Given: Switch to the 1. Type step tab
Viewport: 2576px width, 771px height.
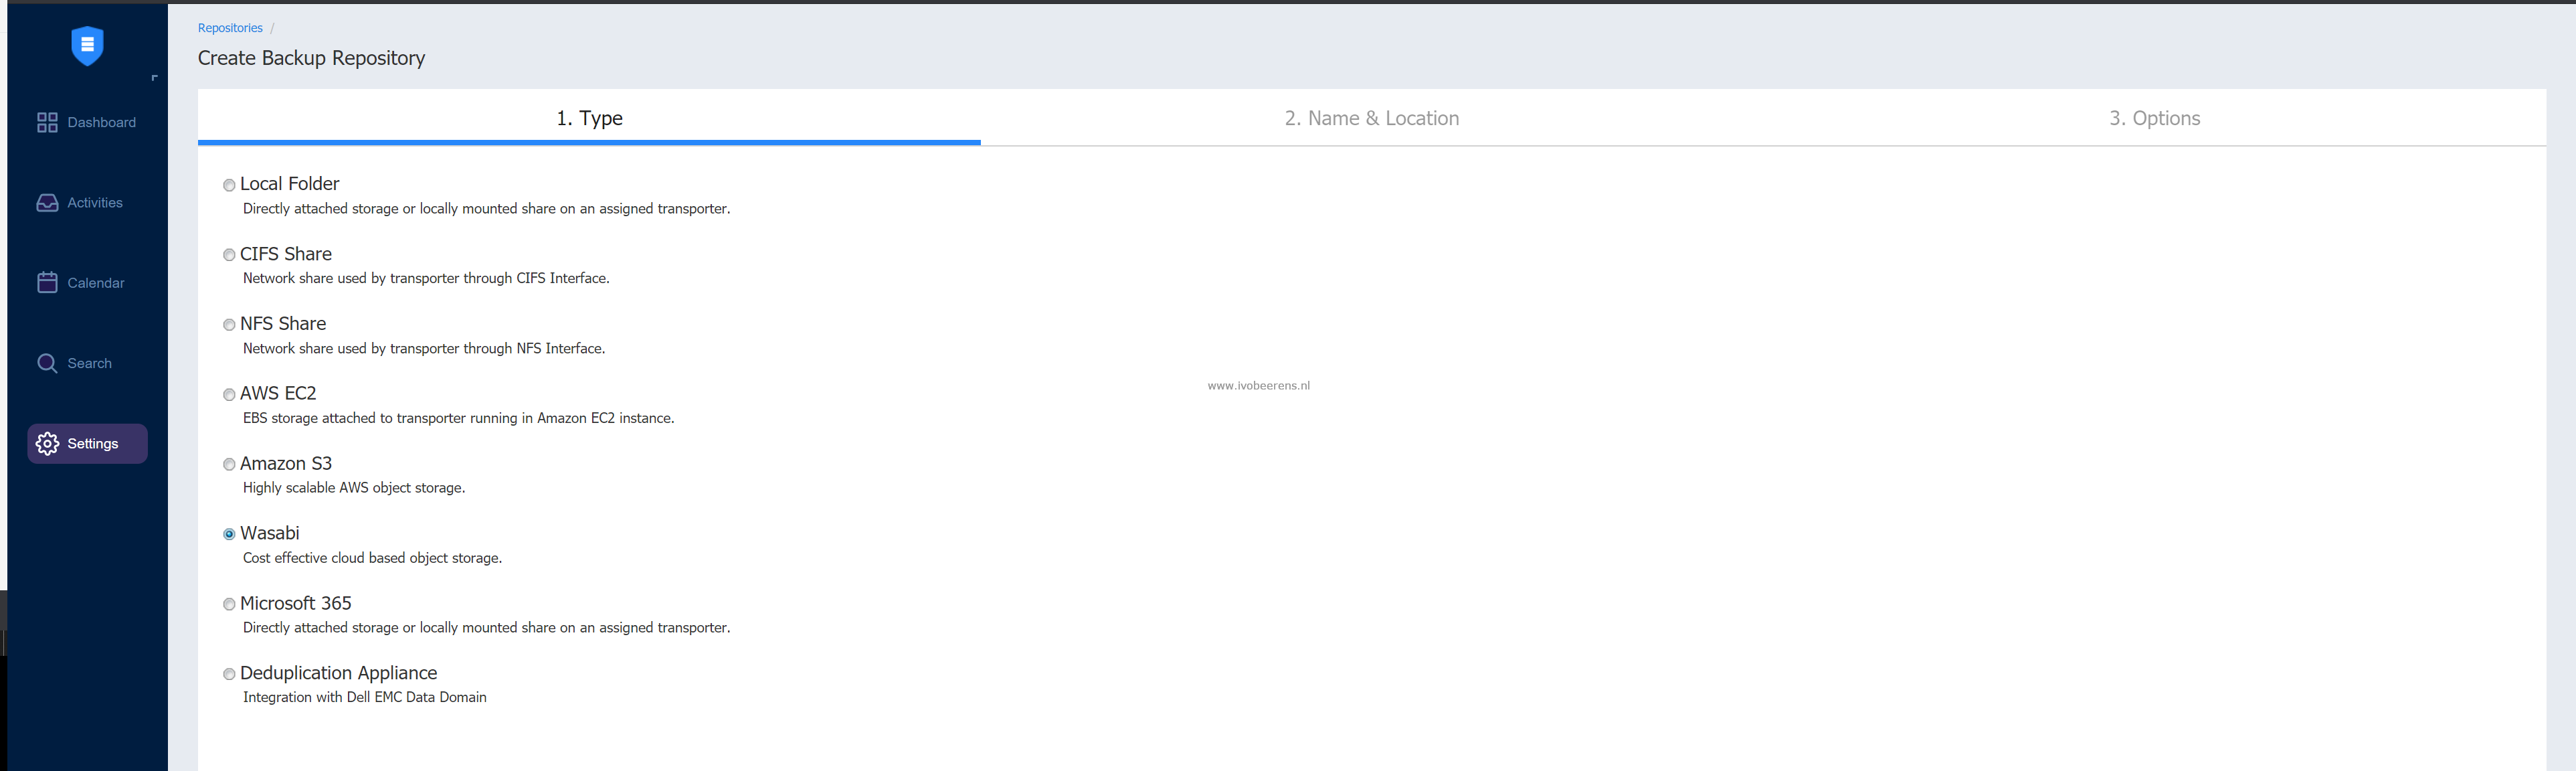Looking at the screenshot, I should coord(589,118).
